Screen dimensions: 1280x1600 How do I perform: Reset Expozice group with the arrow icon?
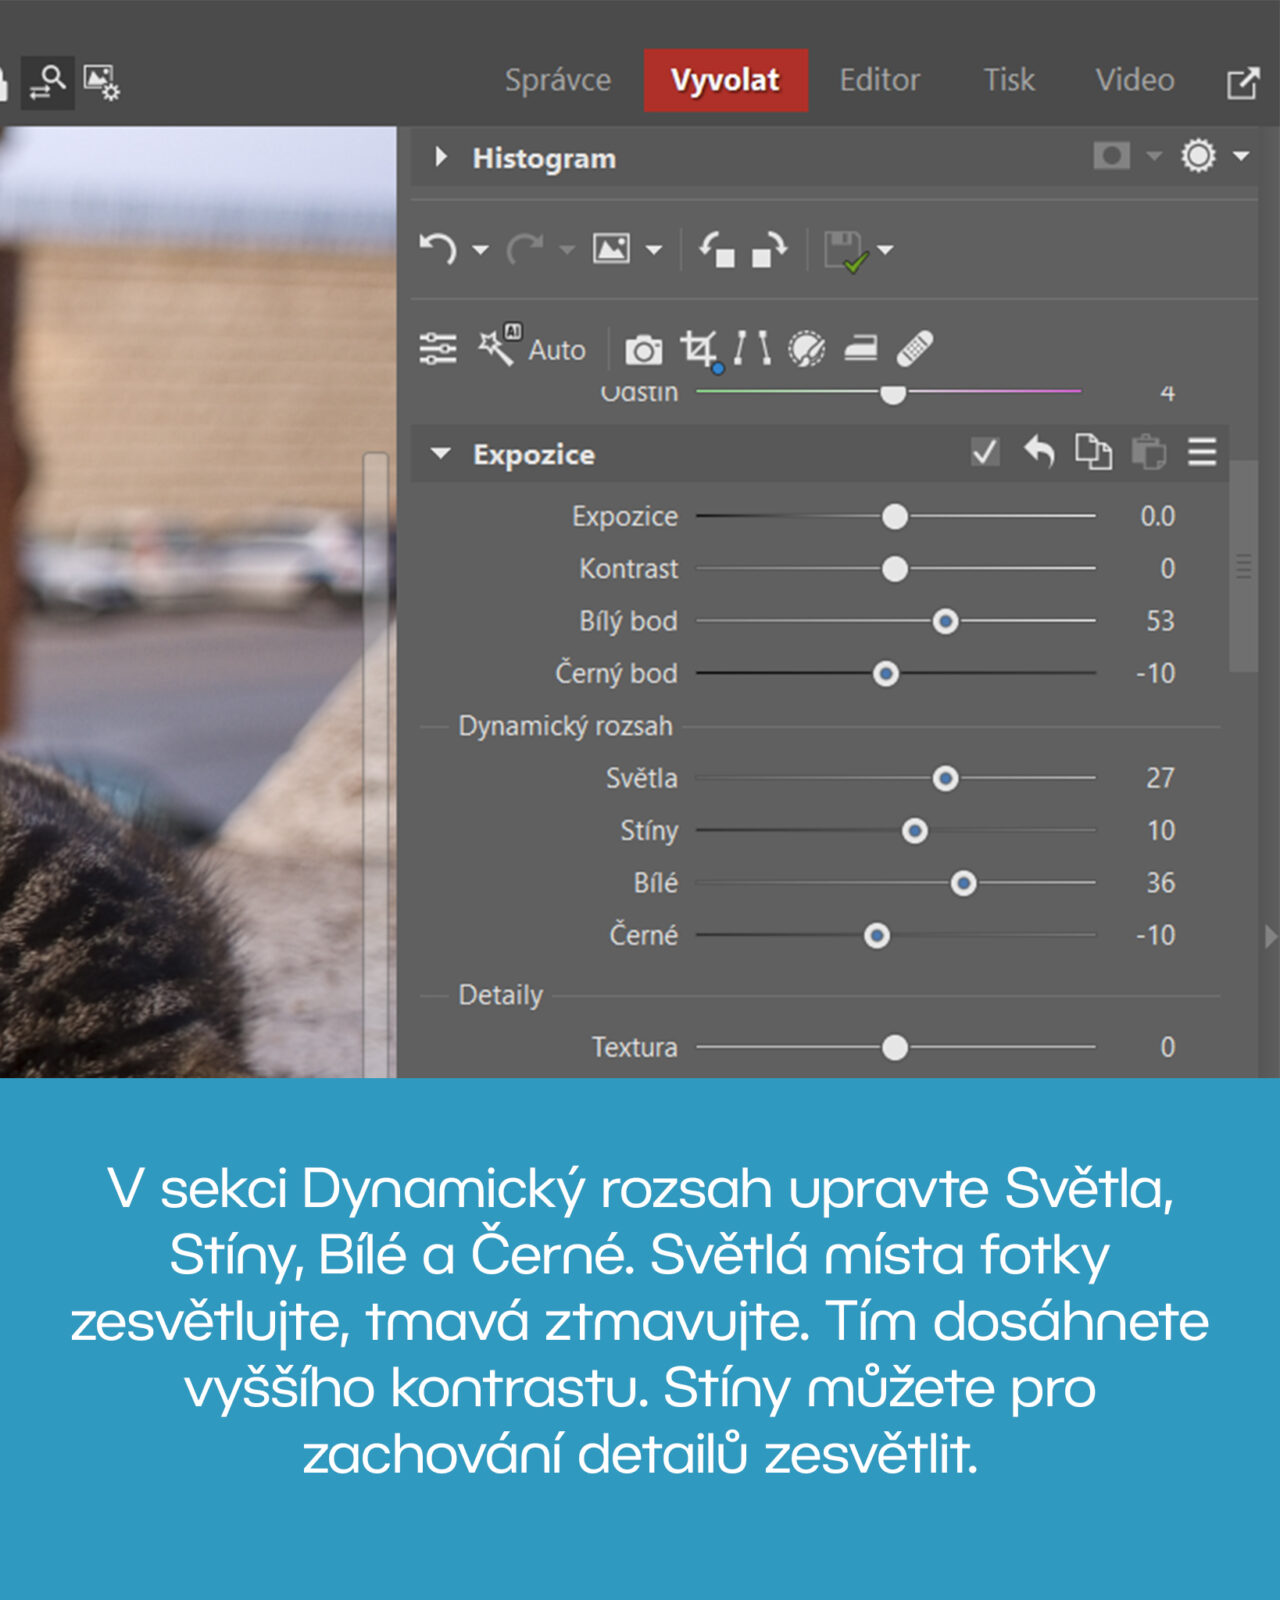point(1040,453)
